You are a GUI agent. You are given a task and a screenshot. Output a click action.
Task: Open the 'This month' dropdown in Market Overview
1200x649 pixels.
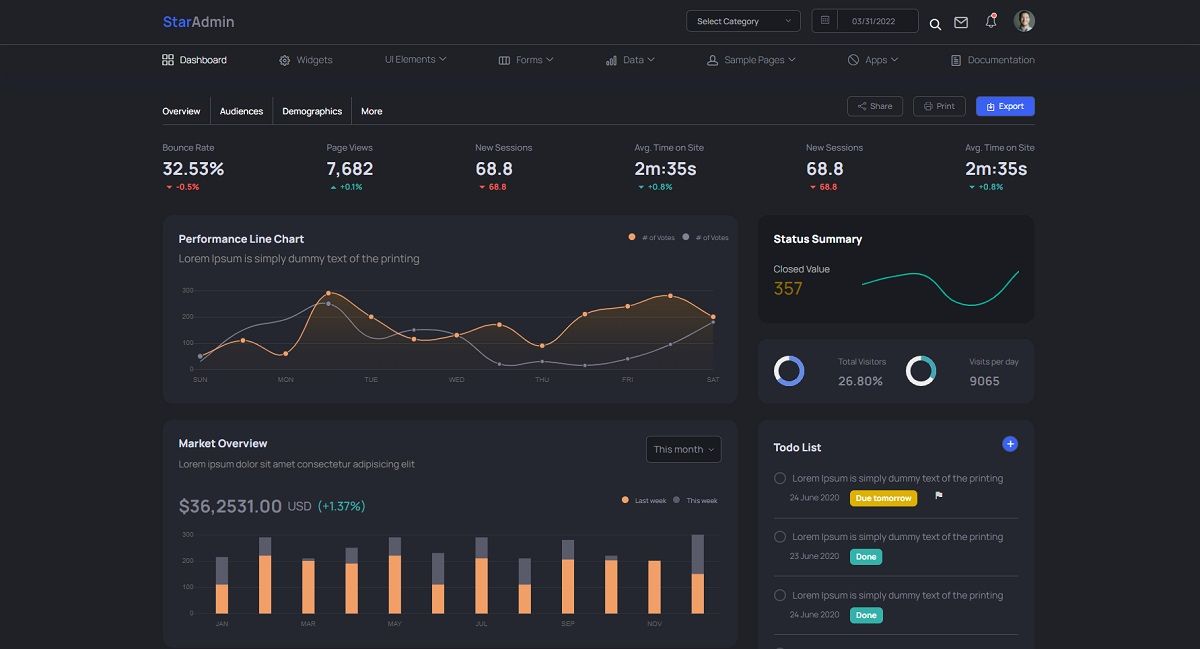(683, 449)
